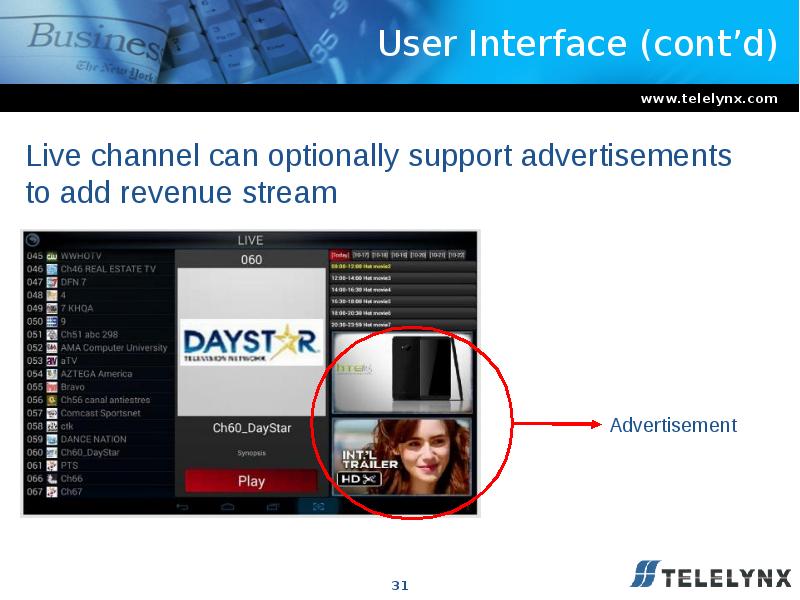Screen dimensions: 800x600
Task: Select AMA Computer University channel
Action: point(114,348)
